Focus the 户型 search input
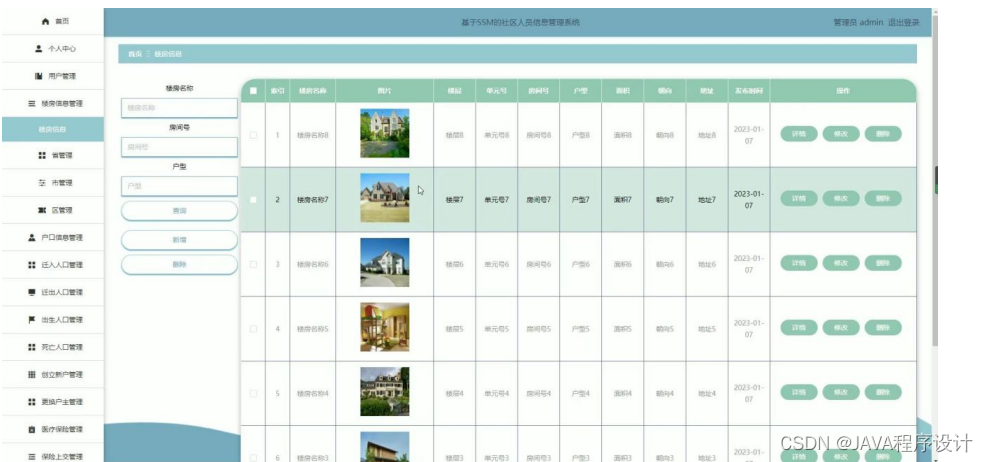 tap(179, 186)
